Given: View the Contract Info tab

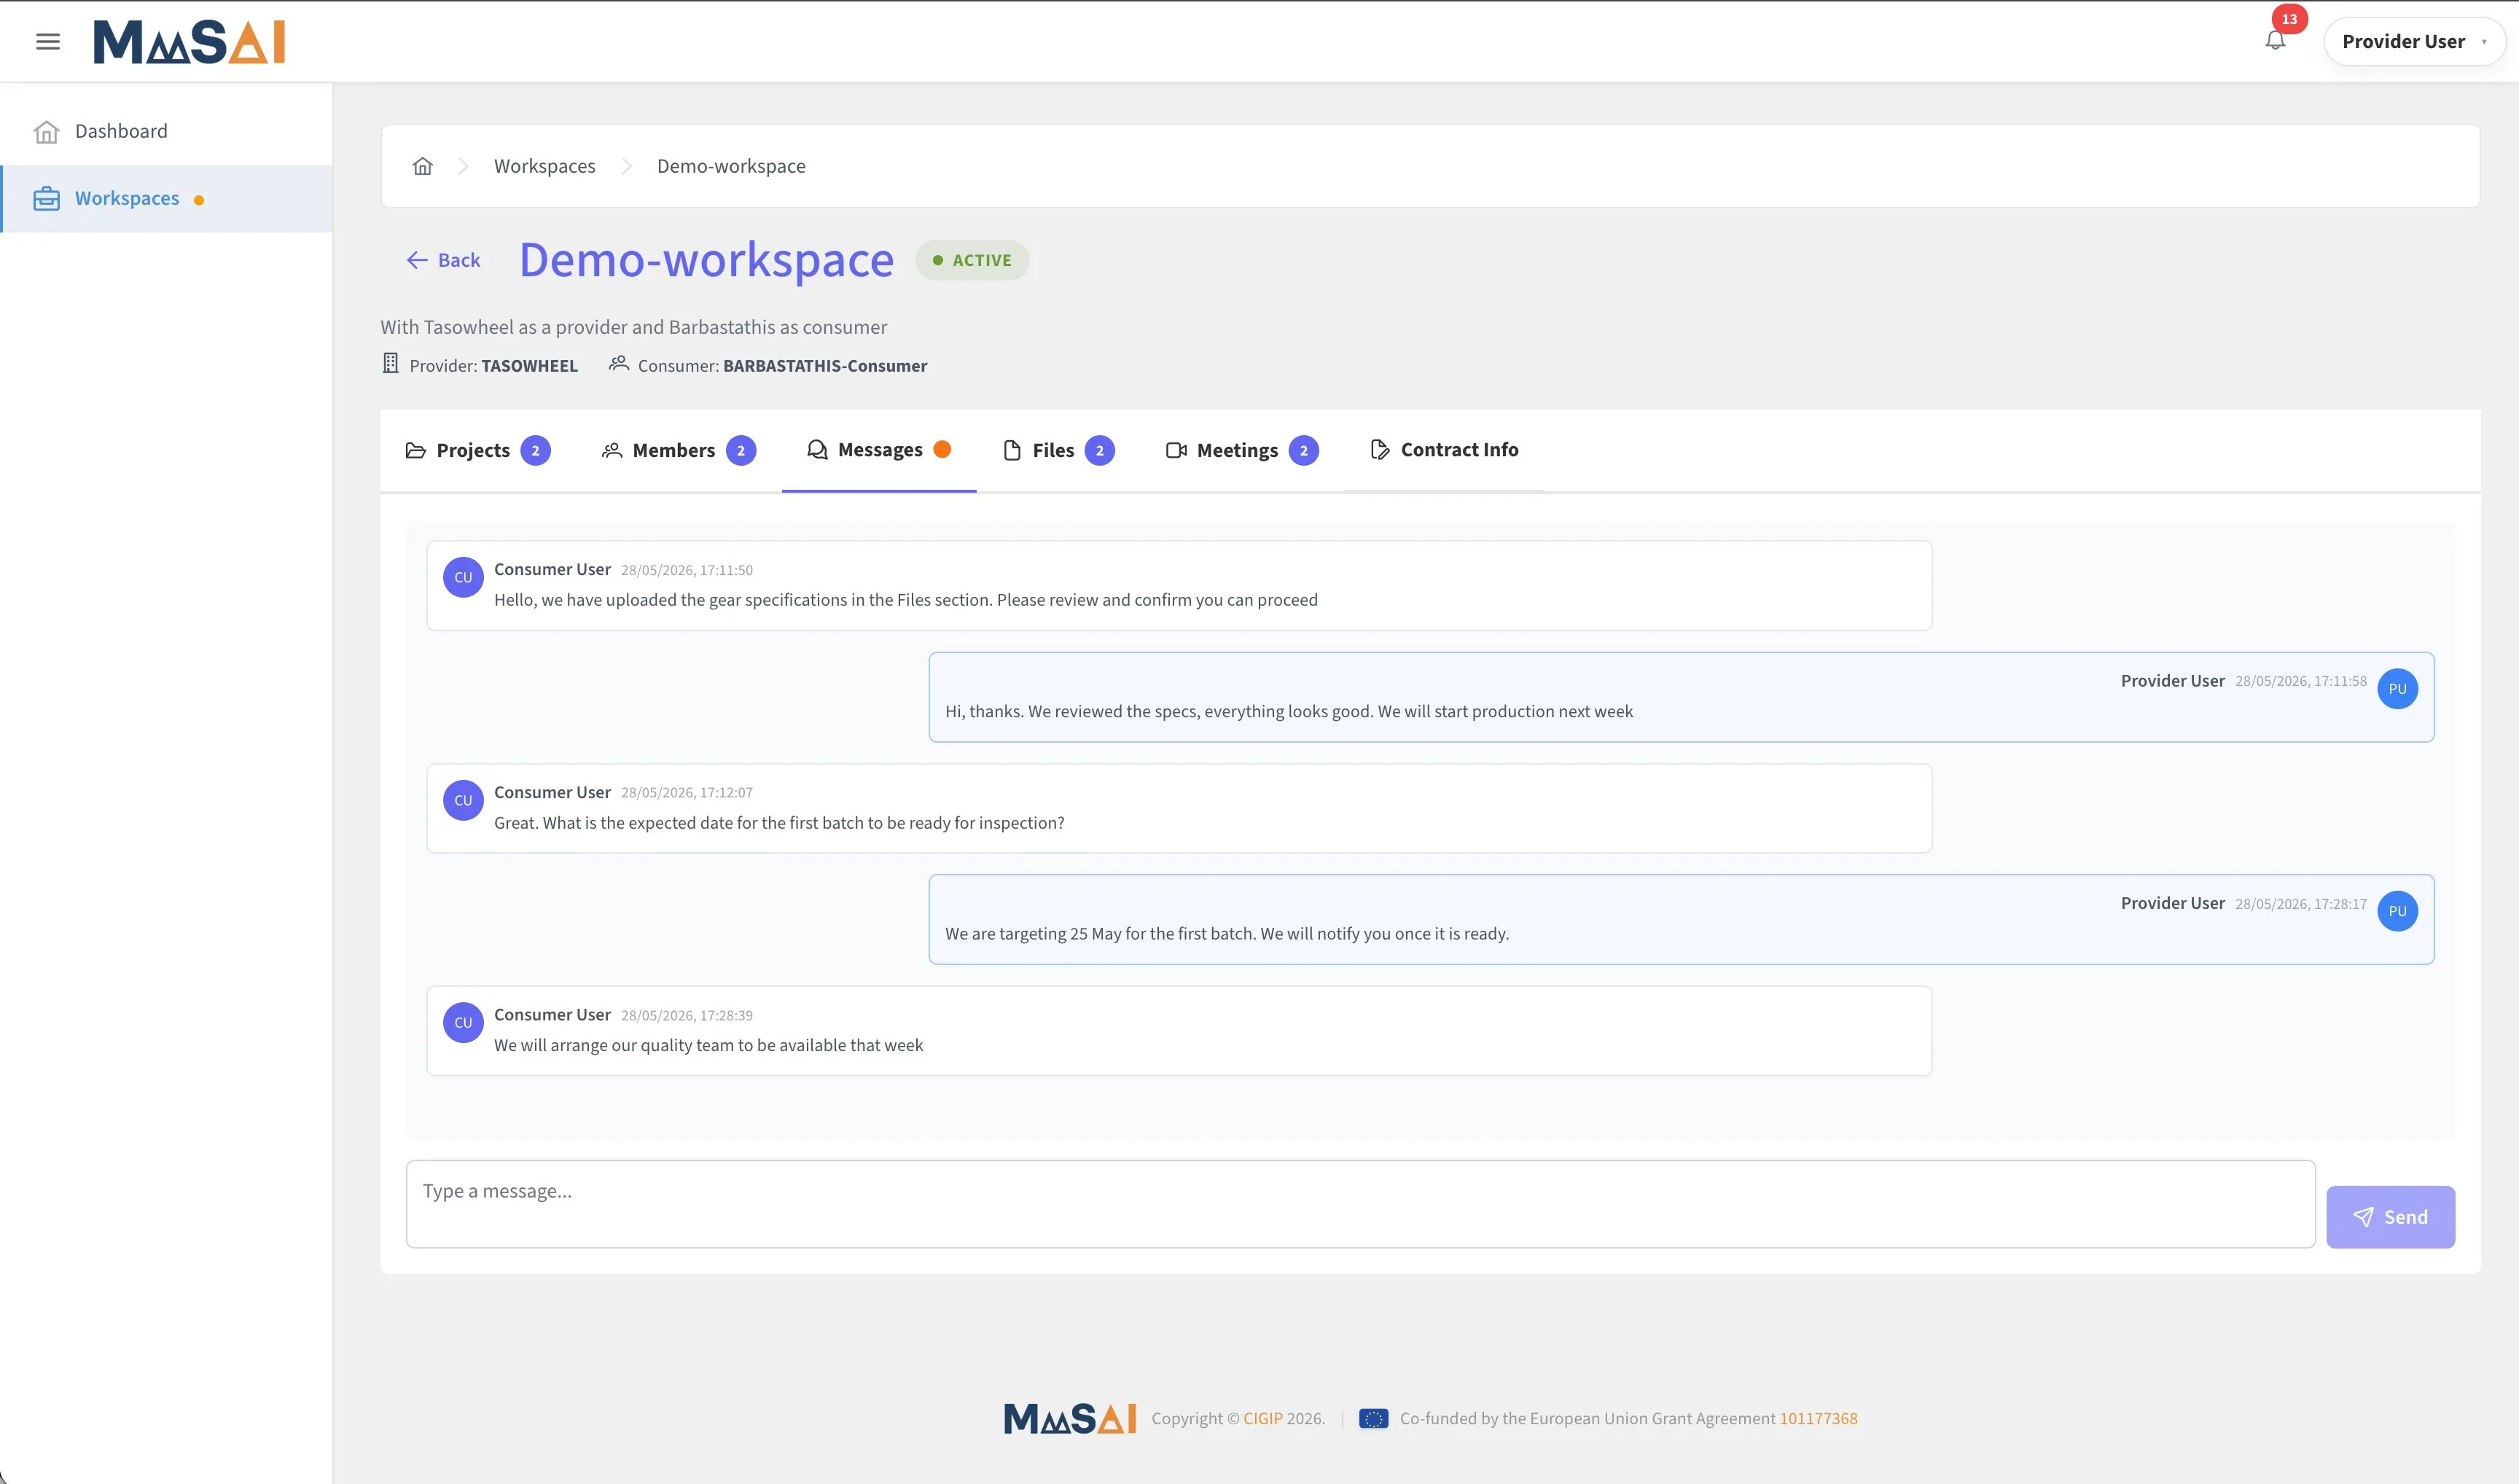Looking at the screenshot, I should coord(1444,450).
